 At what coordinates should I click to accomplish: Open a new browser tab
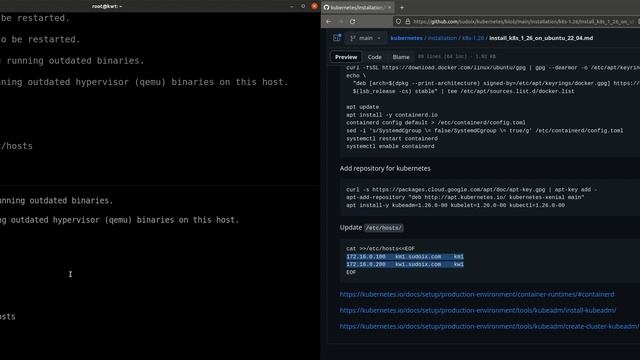[402, 7]
